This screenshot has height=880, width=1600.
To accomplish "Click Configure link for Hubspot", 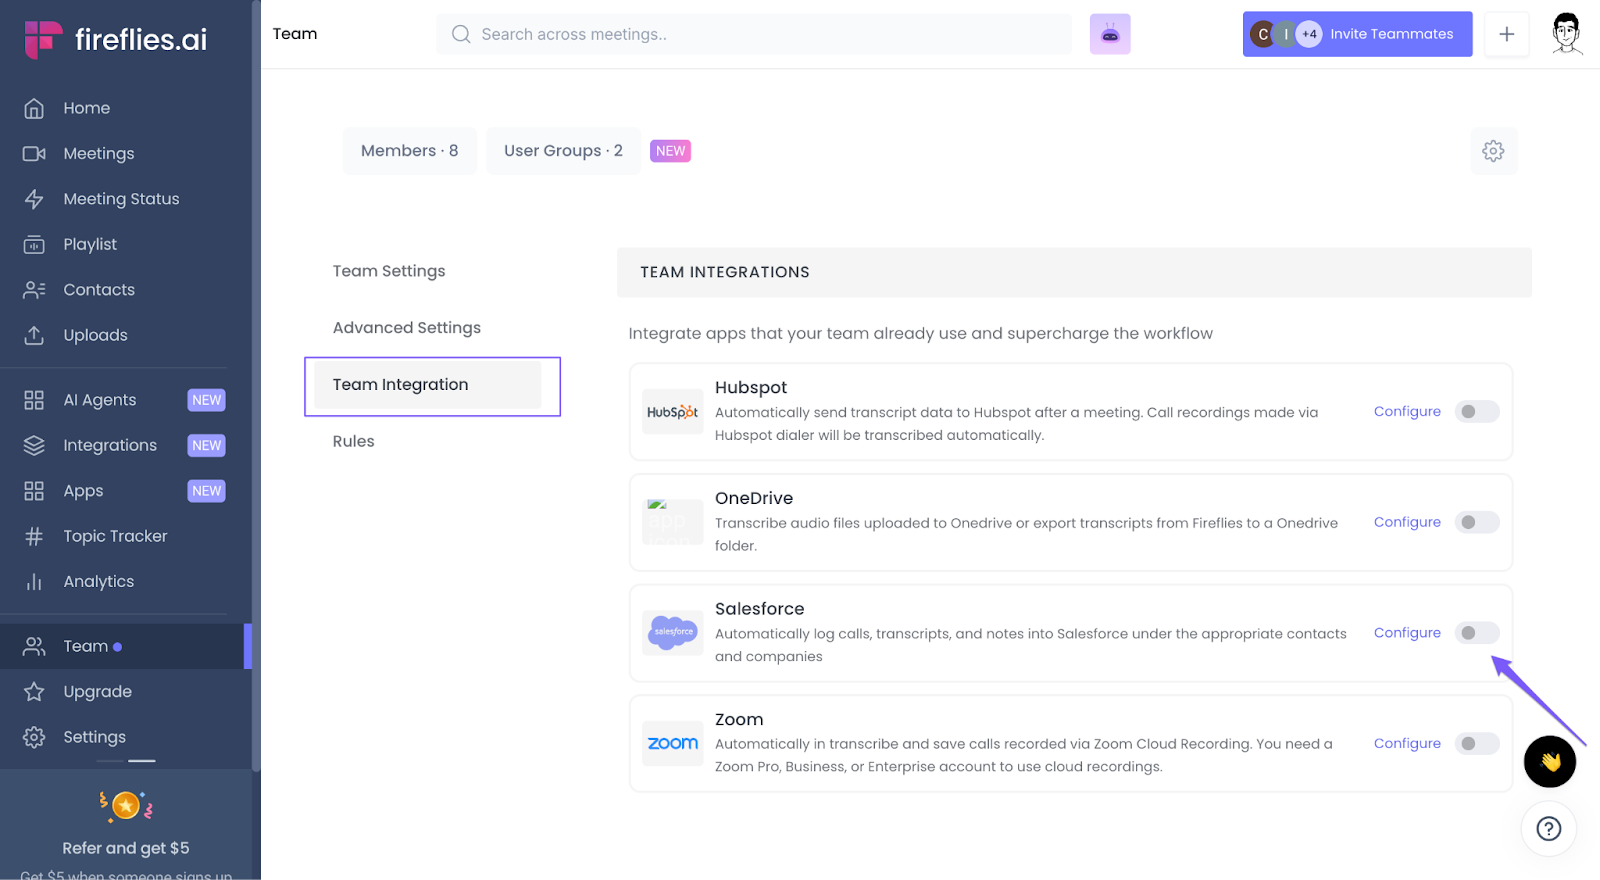I will (x=1407, y=411).
